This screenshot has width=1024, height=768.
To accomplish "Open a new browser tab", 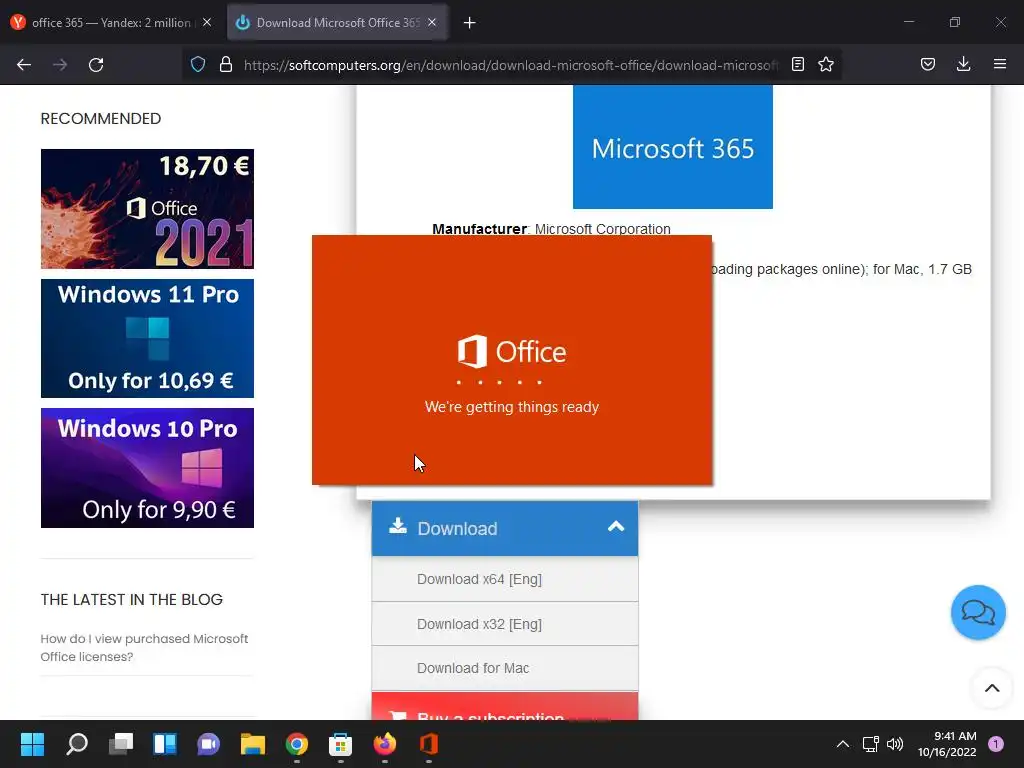I will click(x=469, y=23).
